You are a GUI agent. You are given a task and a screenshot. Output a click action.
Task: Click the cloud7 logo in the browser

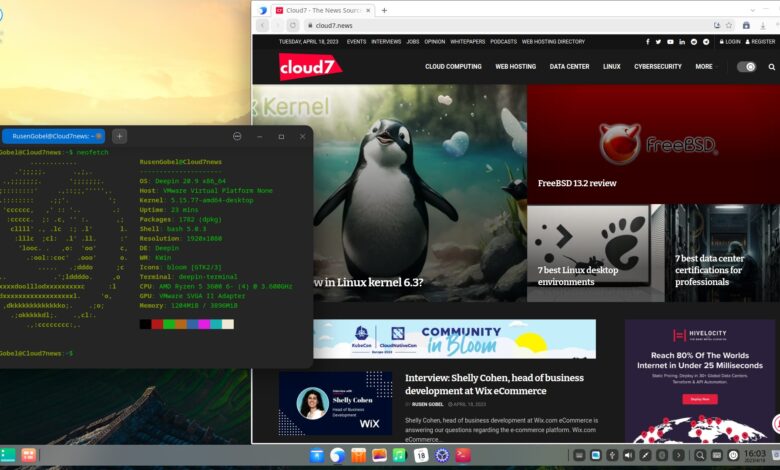click(x=310, y=67)
